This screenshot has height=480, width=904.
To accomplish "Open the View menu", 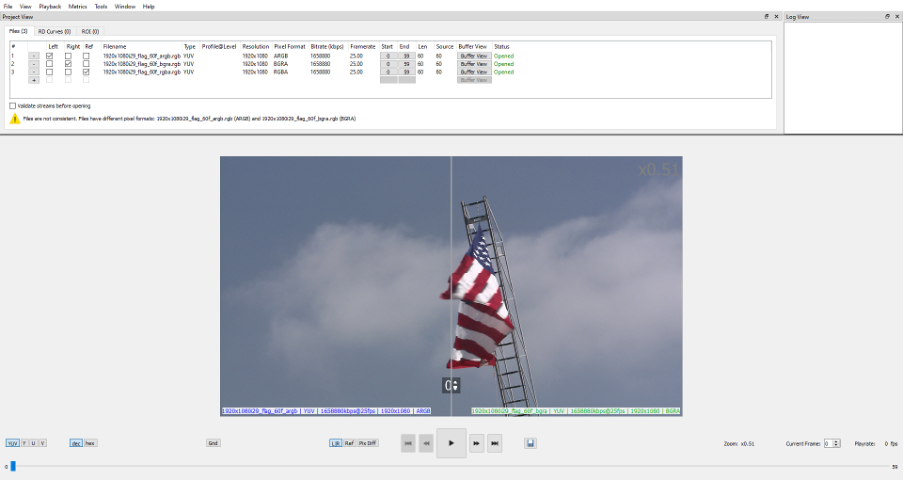I will click(x=25, y=6).
